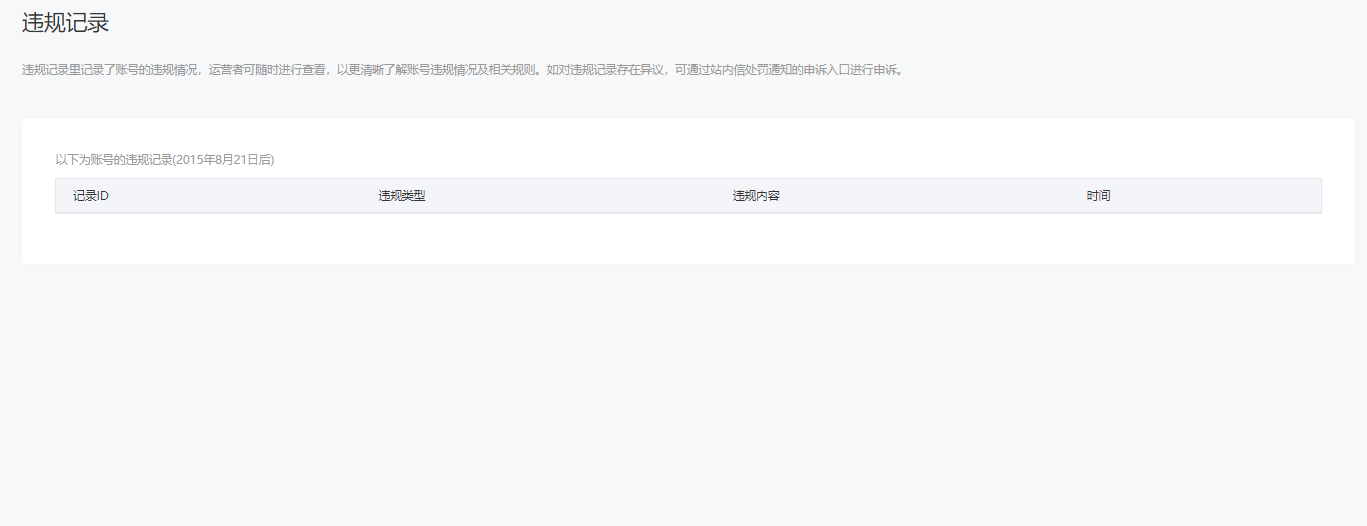
Task: Click the 以下为账号的违规记录 caption text
Action: pyautogui.click(x=165, y=159)
